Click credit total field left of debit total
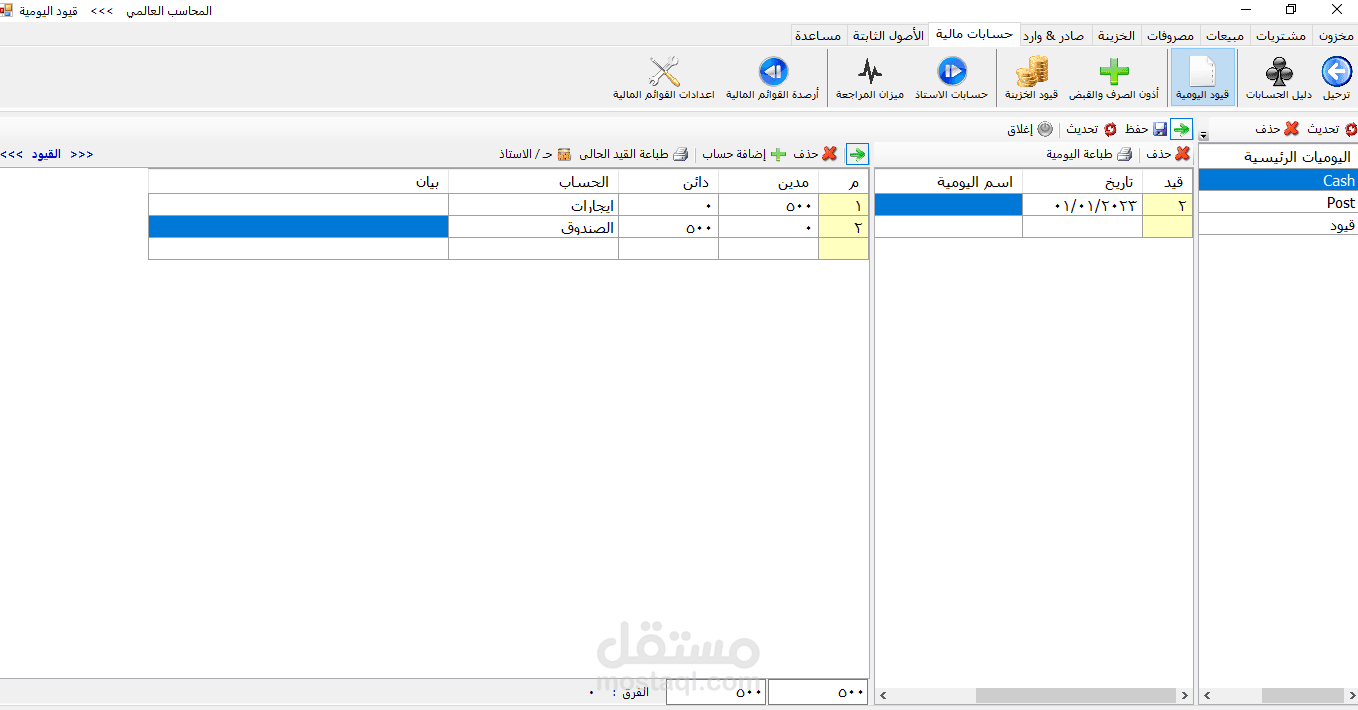Image resolution: width=1358 pixels, height=710 pixels. [x=716, y=692]
